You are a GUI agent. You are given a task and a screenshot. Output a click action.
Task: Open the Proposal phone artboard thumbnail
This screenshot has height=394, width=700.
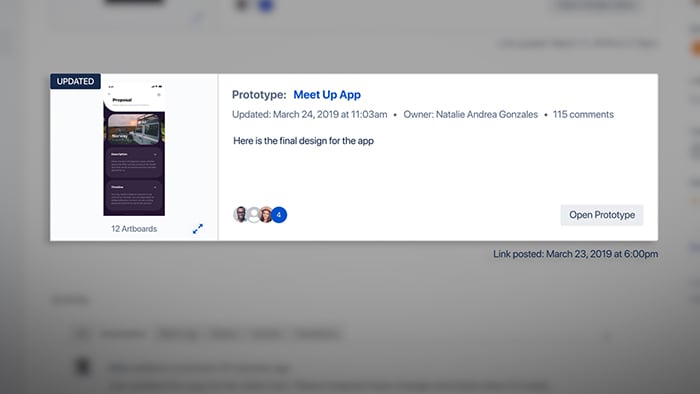pos(134,149)
